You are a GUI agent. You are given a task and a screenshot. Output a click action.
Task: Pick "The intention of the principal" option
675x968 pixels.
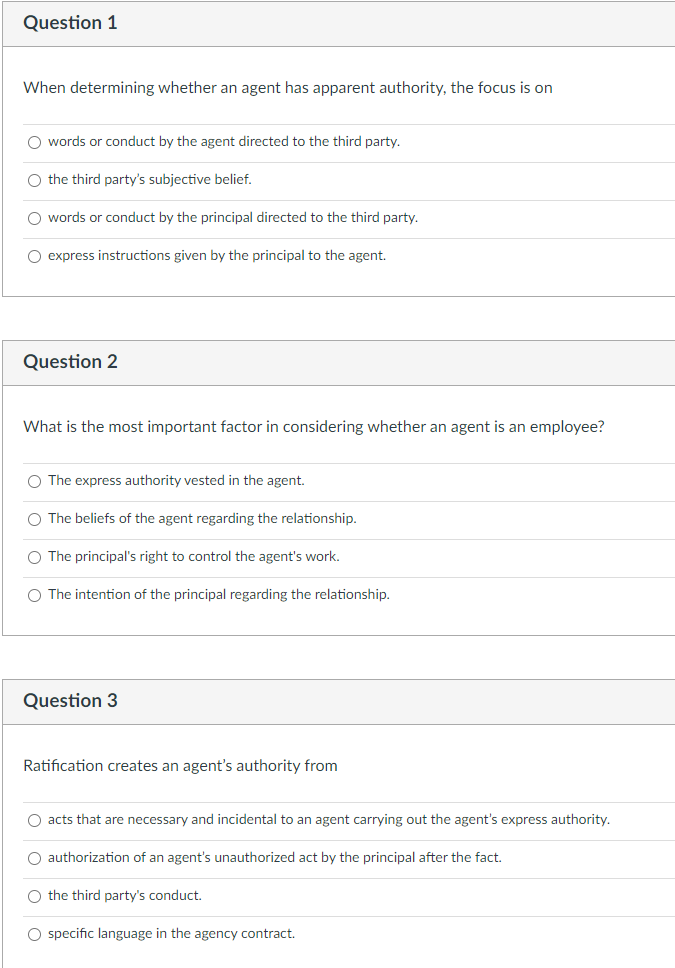tap(34, 594)
